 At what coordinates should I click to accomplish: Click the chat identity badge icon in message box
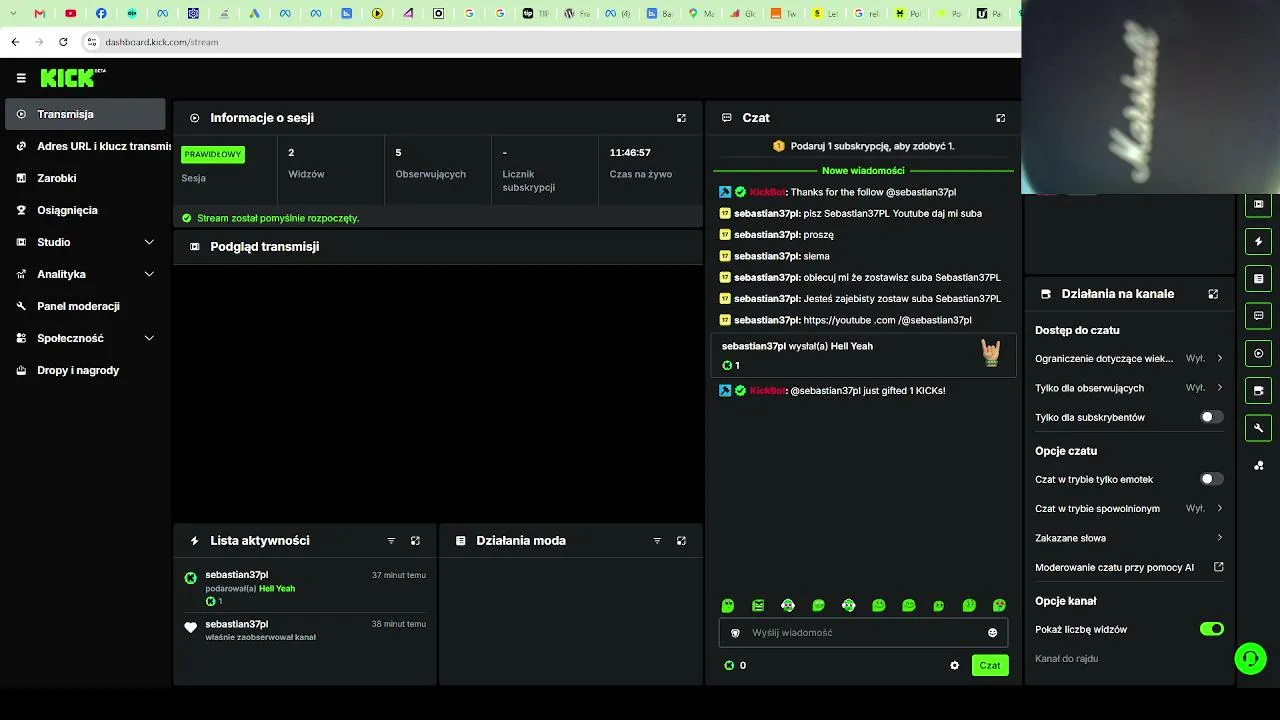(736, 633)
